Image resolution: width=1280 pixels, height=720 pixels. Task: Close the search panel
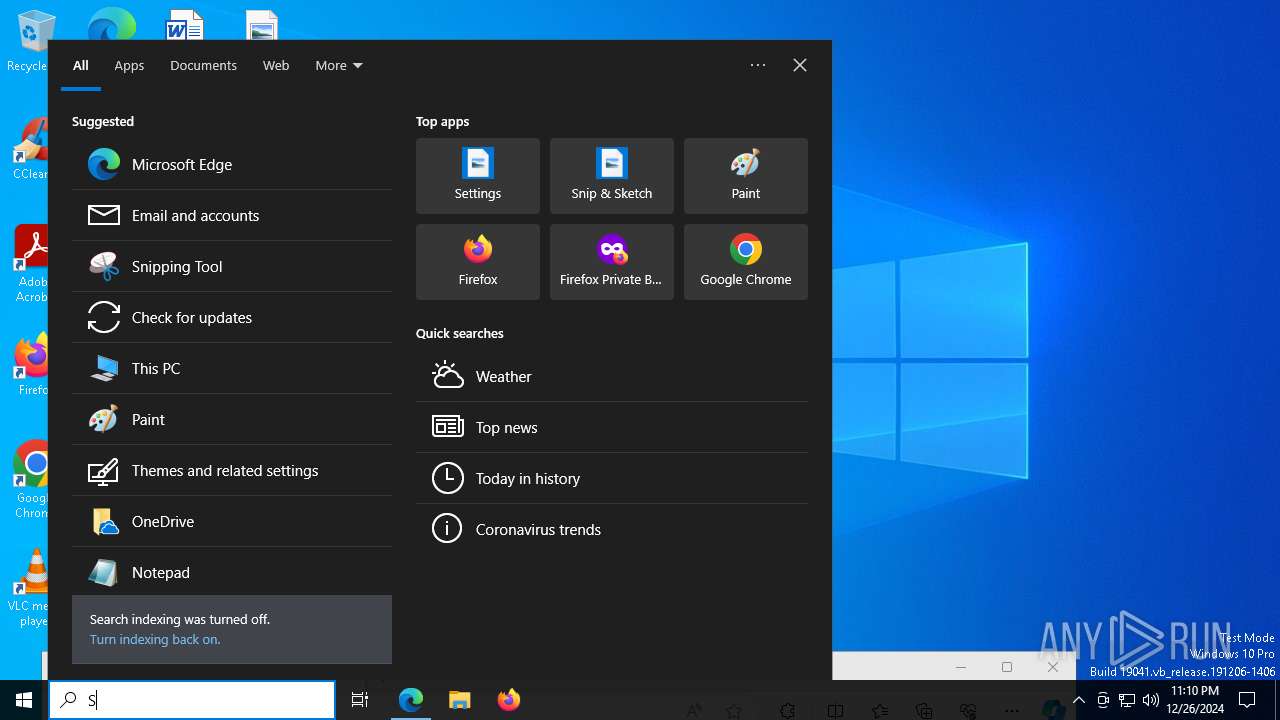[x=800, y=65]
